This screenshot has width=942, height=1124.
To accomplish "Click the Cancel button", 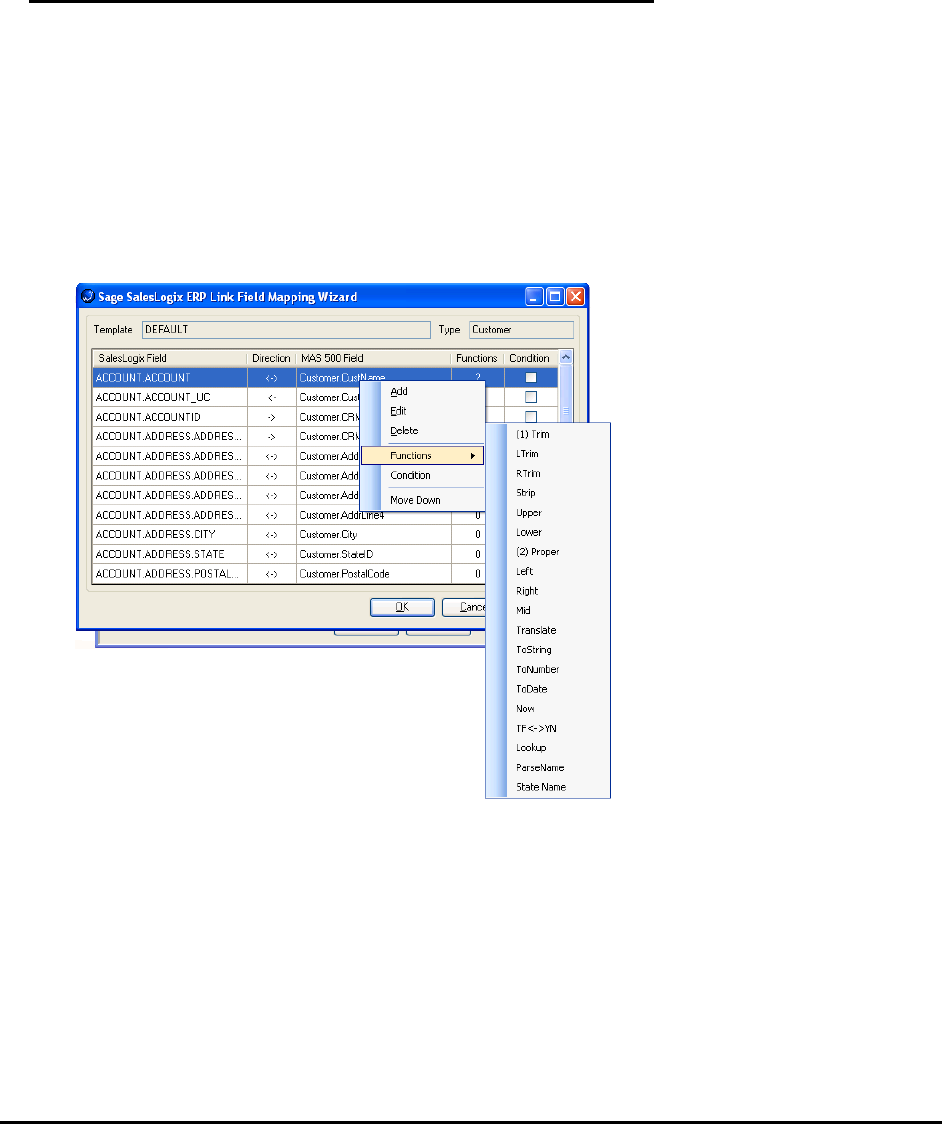I will tap(464, 607).
